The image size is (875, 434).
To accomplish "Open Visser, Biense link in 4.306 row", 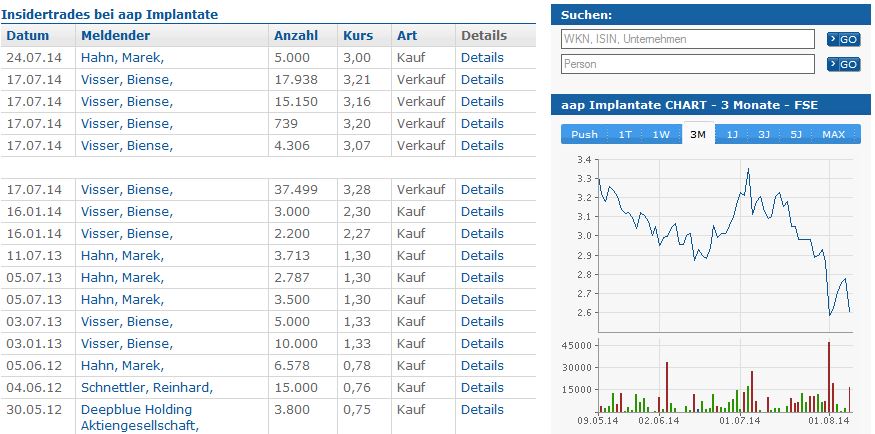I will click(x=127, y=146).
